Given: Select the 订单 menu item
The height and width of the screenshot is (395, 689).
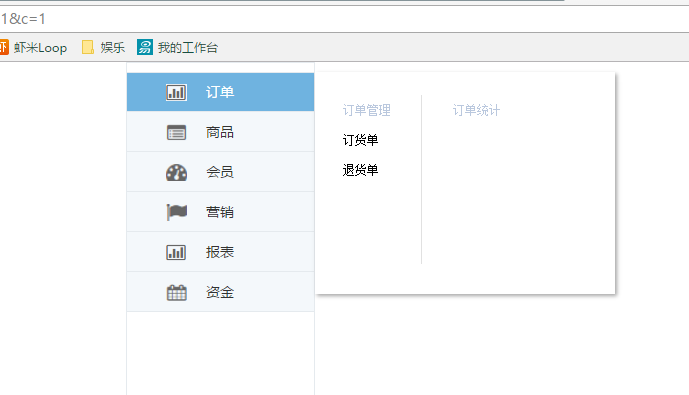Looking at the screenshot, I should (x=220, y=92).
